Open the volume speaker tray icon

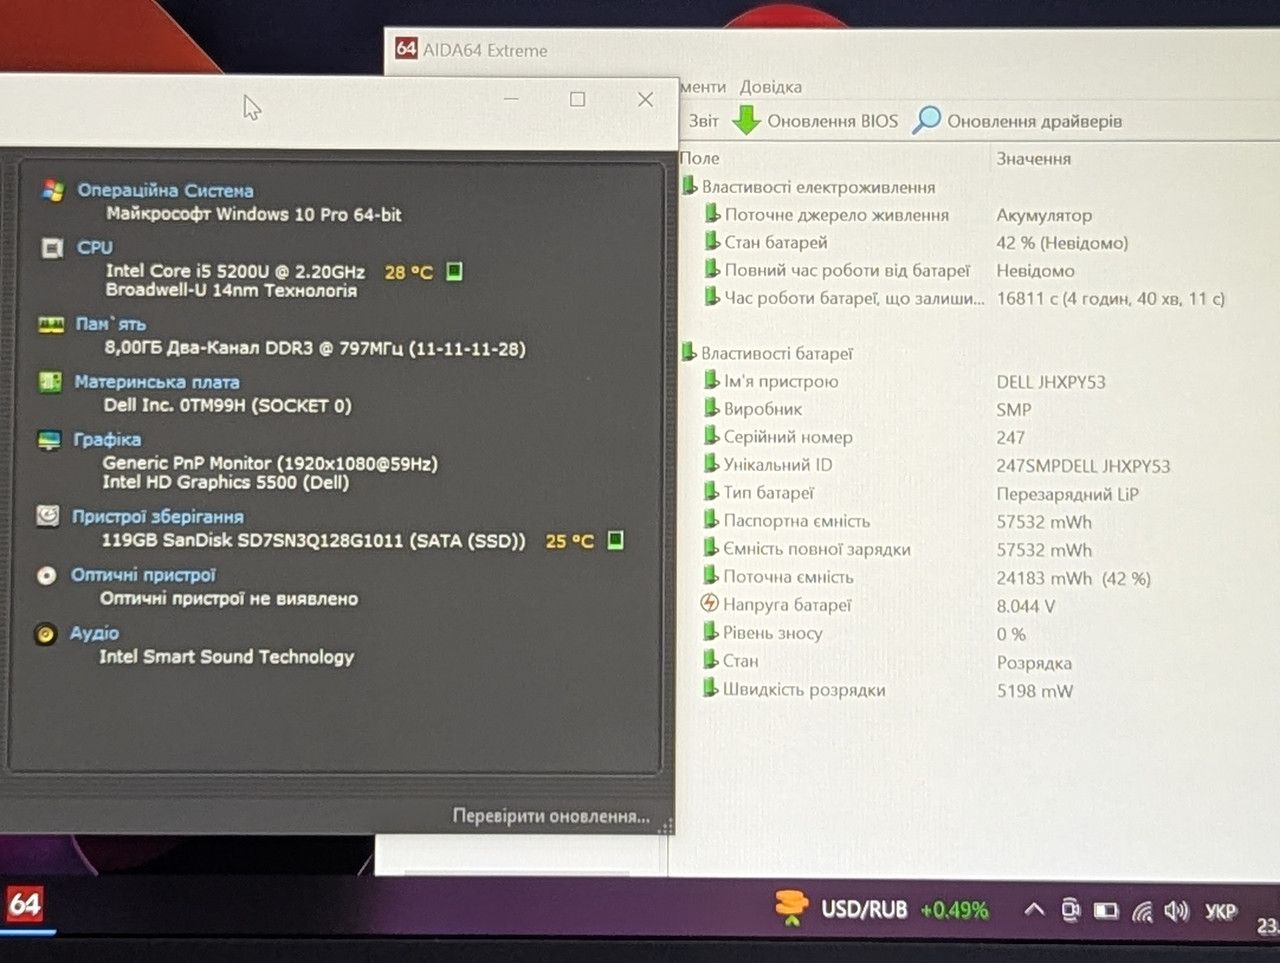click(x=1176, y=910)
